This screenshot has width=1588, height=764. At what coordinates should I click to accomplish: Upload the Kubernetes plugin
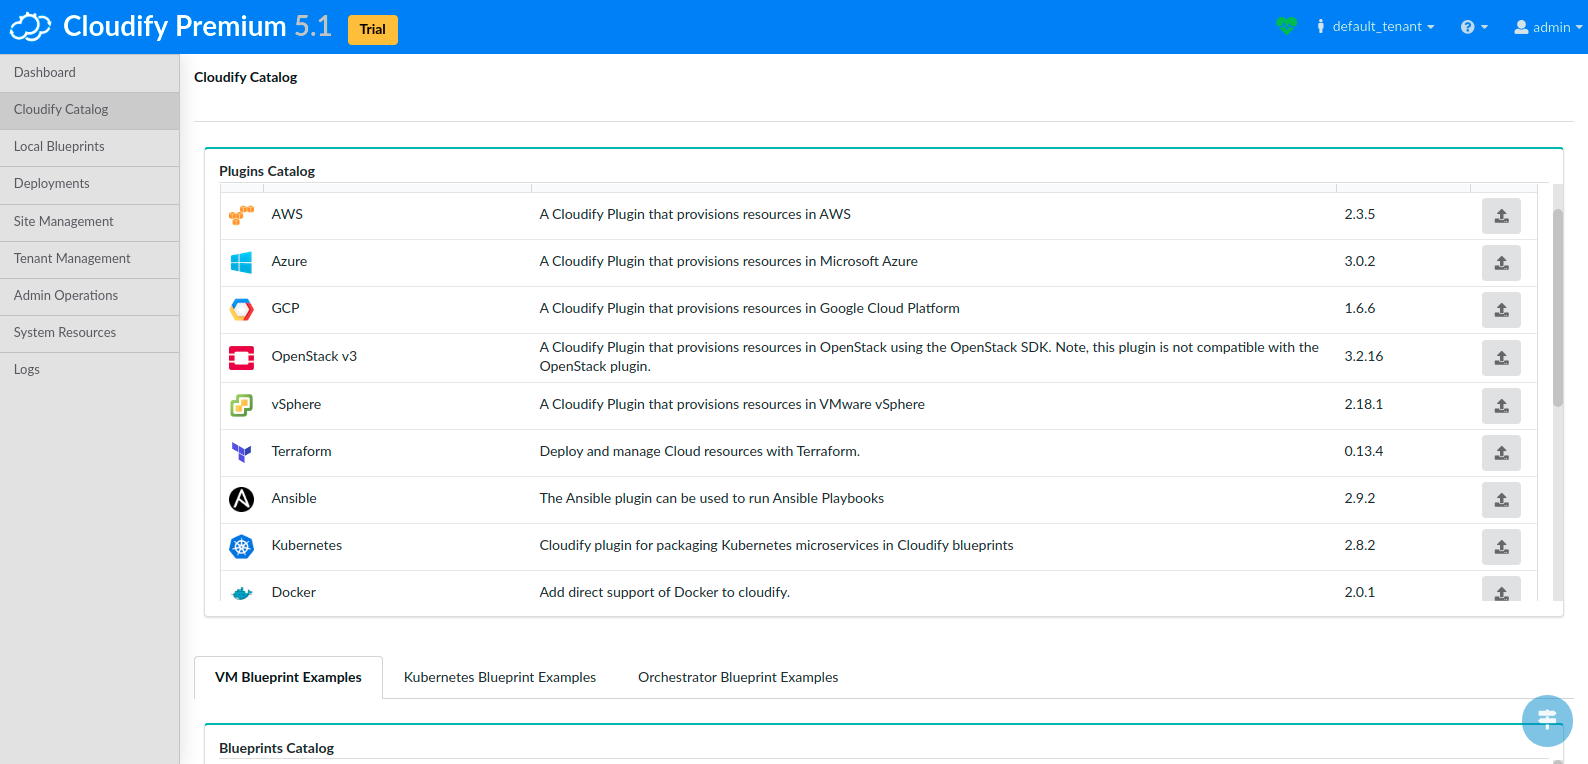[1501, 547]
